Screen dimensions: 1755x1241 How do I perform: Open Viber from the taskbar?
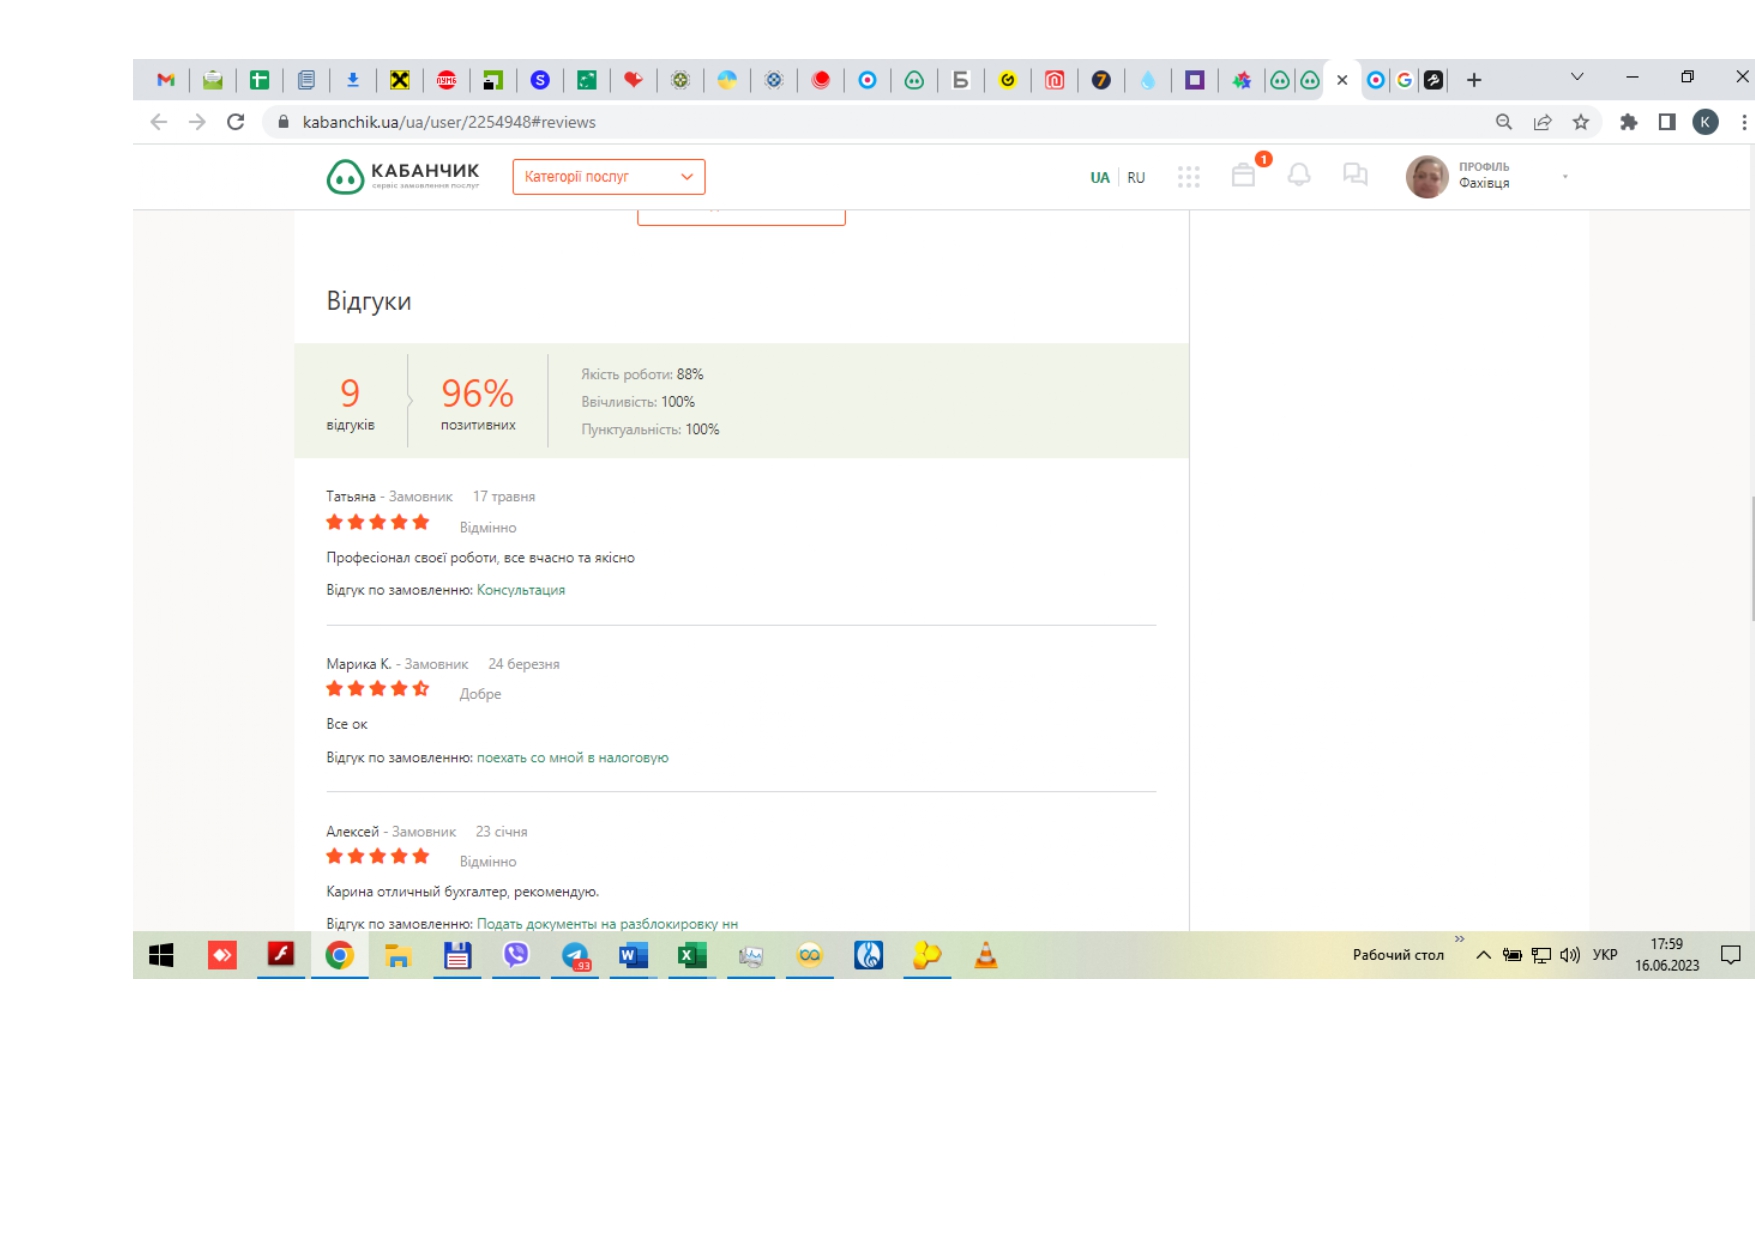coord(515,956)
